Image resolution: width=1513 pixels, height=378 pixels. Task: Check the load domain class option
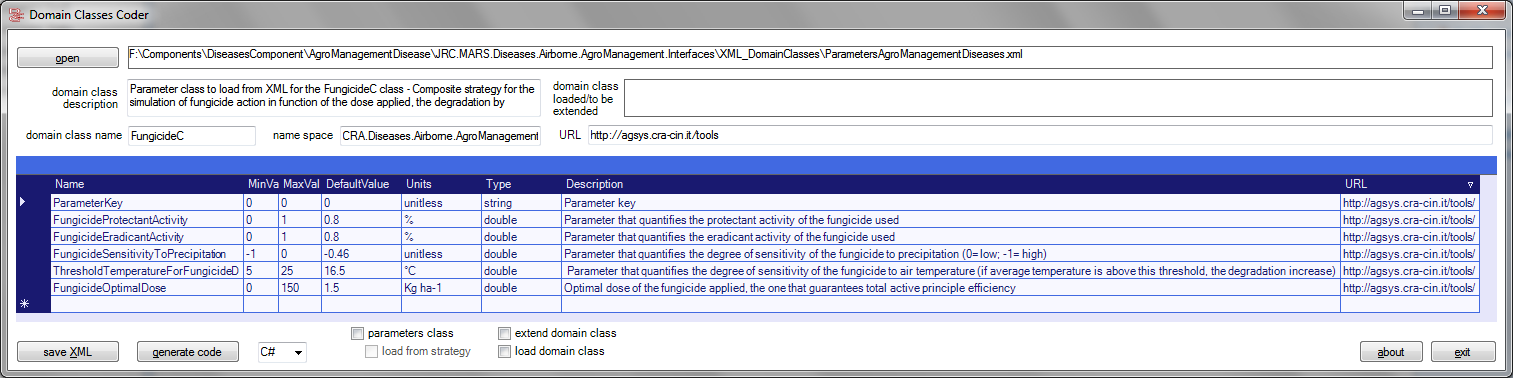(505, 351)
